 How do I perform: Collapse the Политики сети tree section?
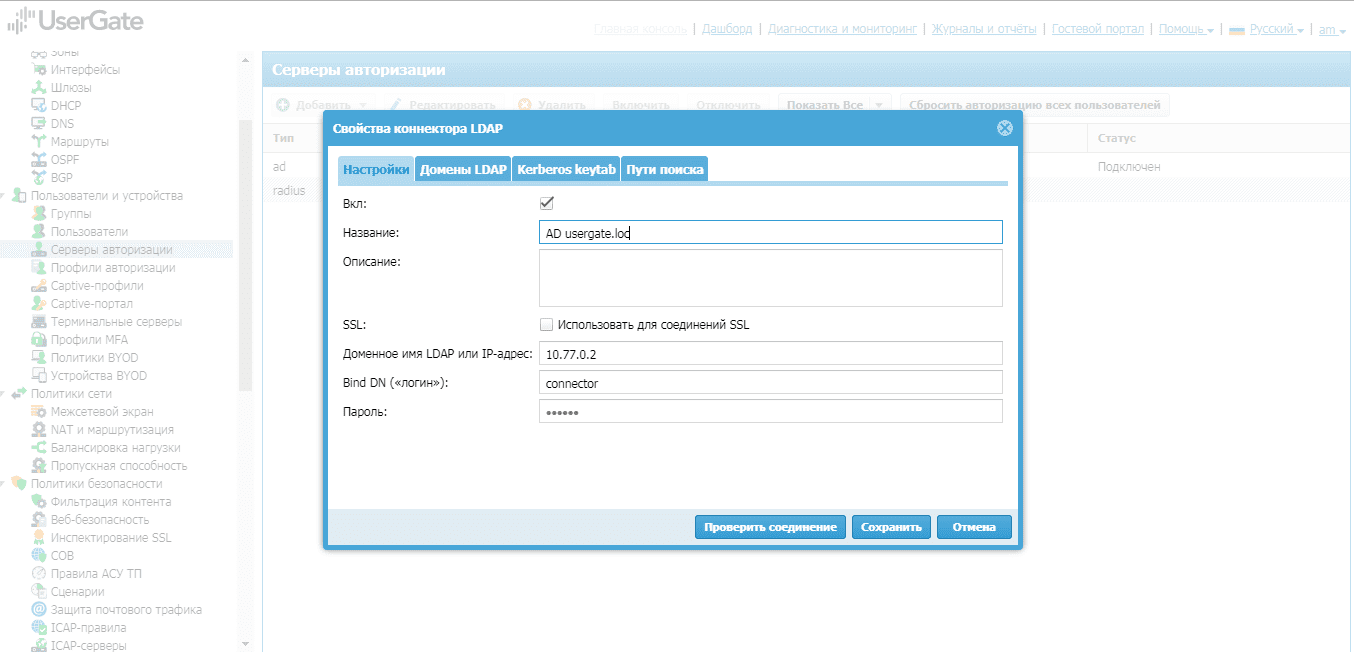click(4, 394)
